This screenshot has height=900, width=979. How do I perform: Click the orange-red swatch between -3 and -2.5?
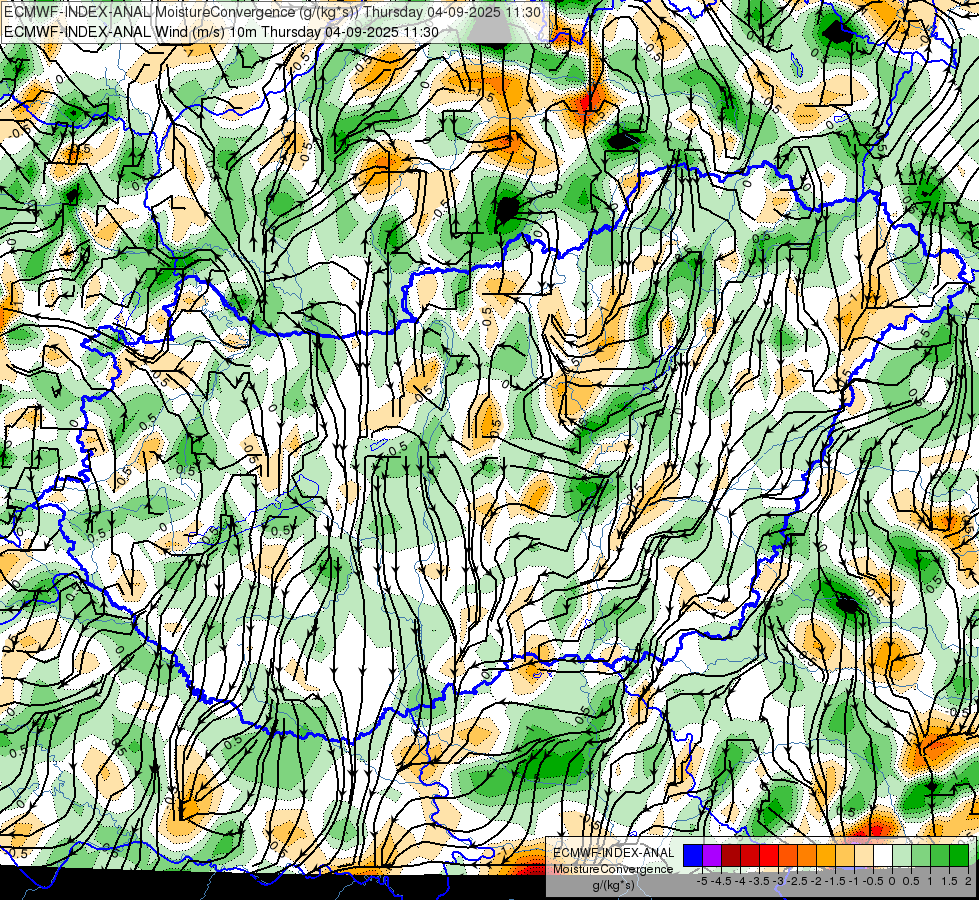tap(788, 856)
